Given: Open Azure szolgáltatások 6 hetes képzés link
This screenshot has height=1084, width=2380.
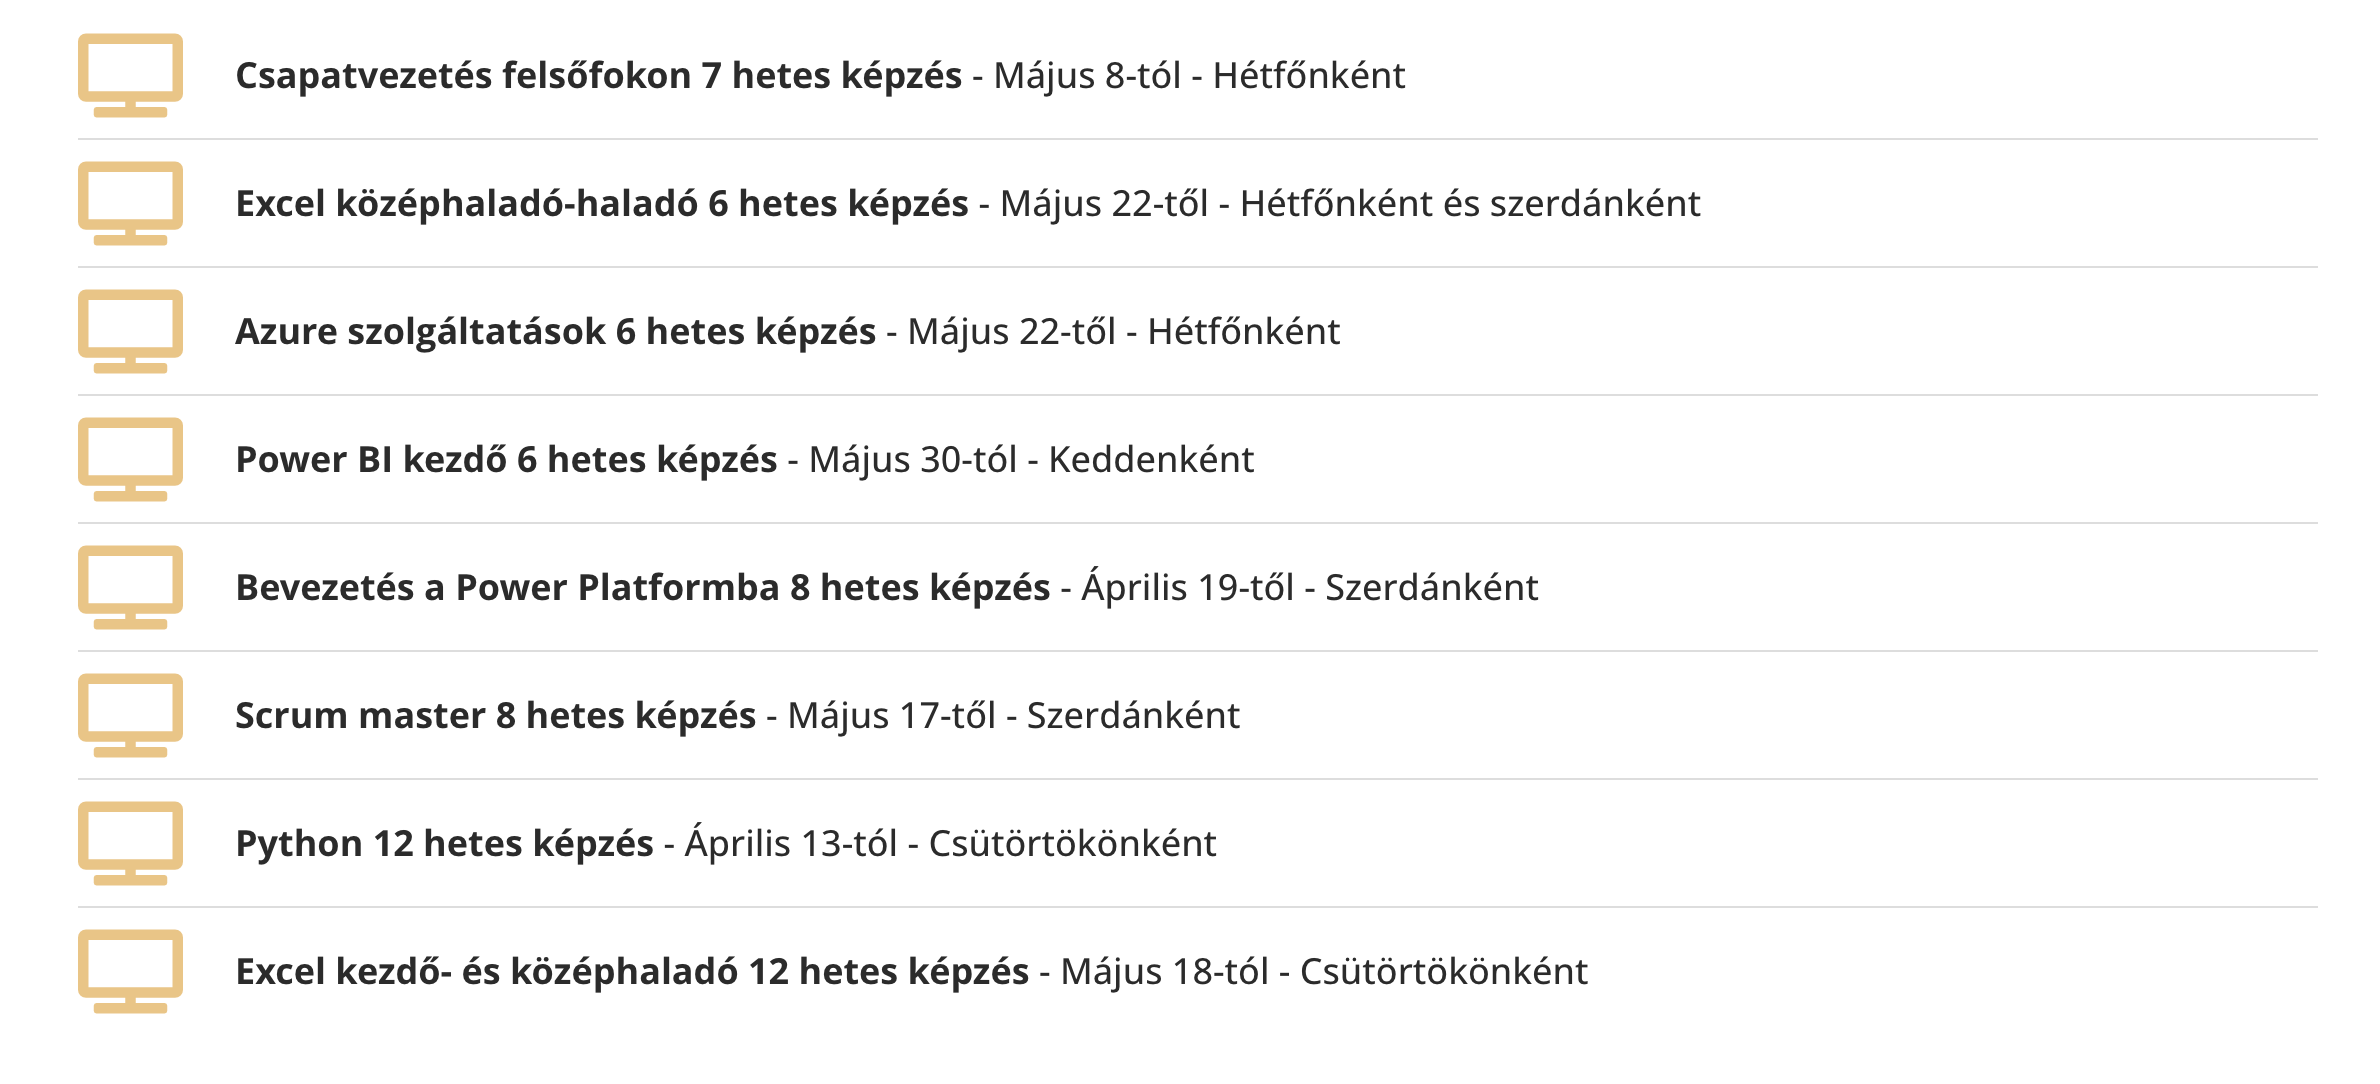Looking at the screenshot, I should point(555,332).
